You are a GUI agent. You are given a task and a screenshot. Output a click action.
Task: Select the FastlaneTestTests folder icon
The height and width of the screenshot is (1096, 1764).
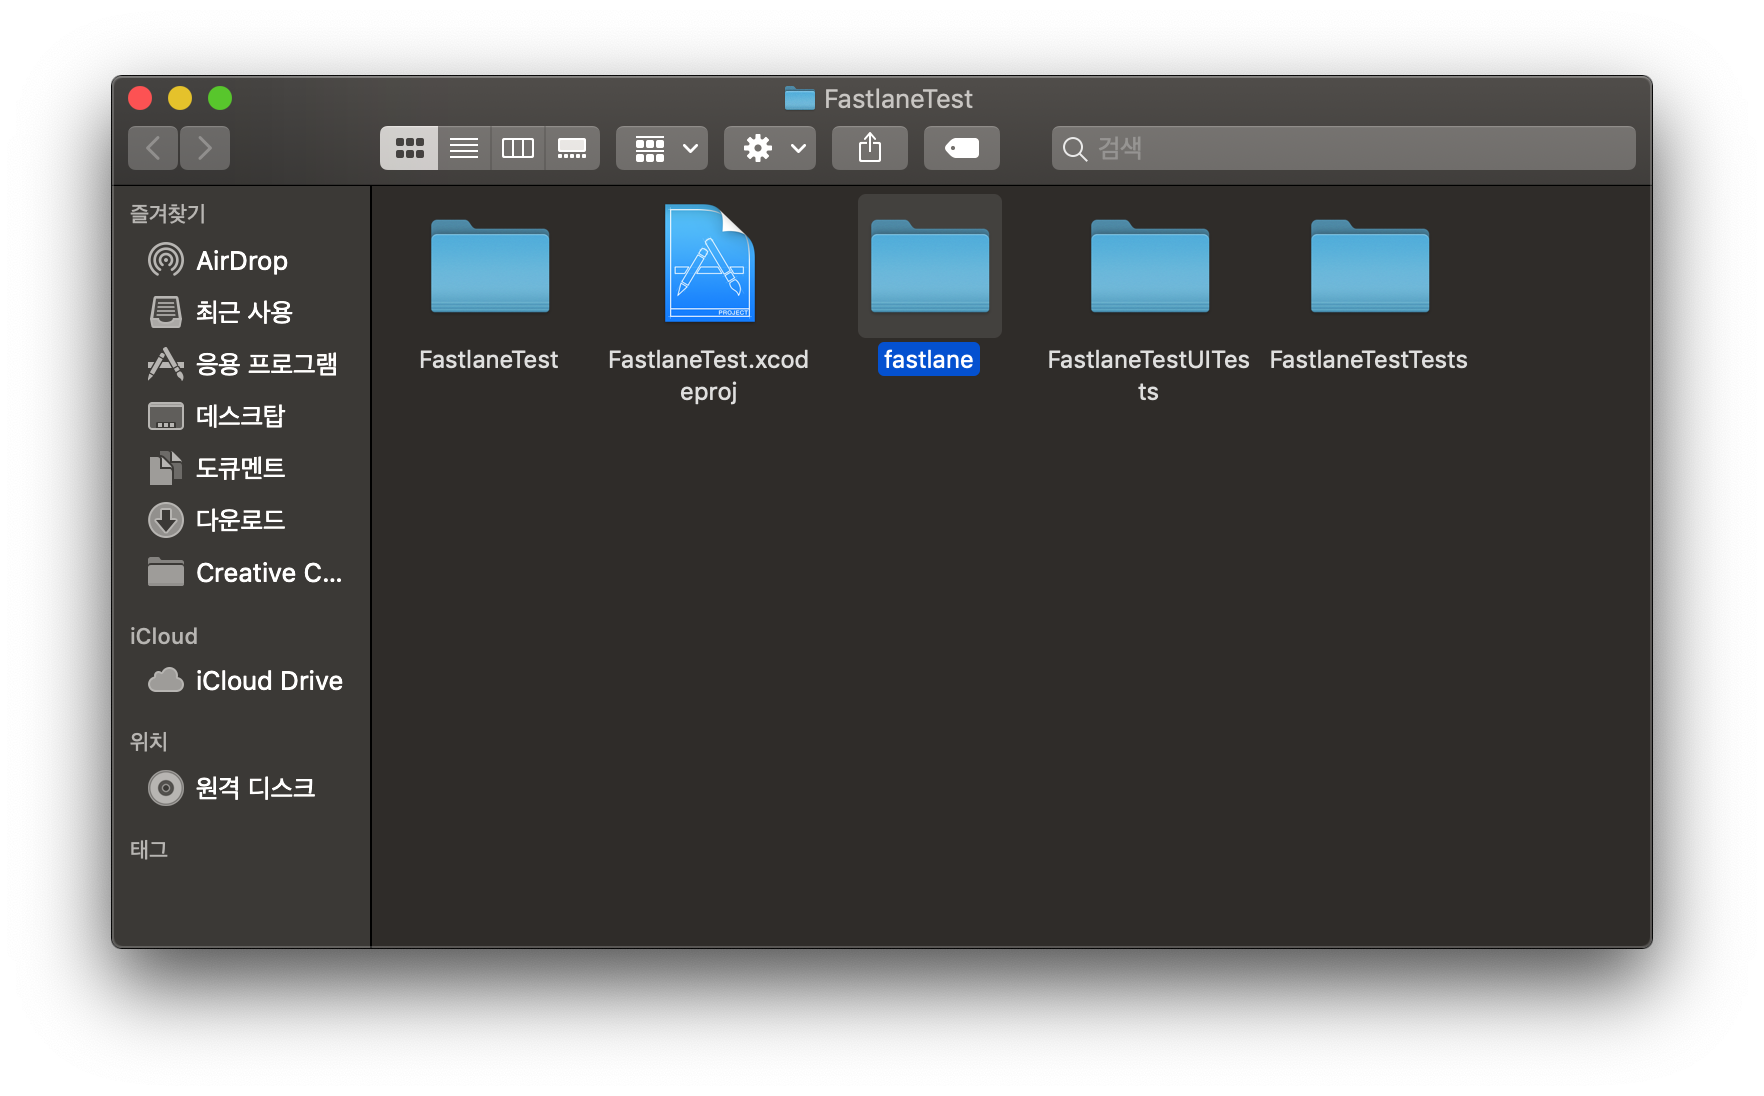[x=1370, y=266]
